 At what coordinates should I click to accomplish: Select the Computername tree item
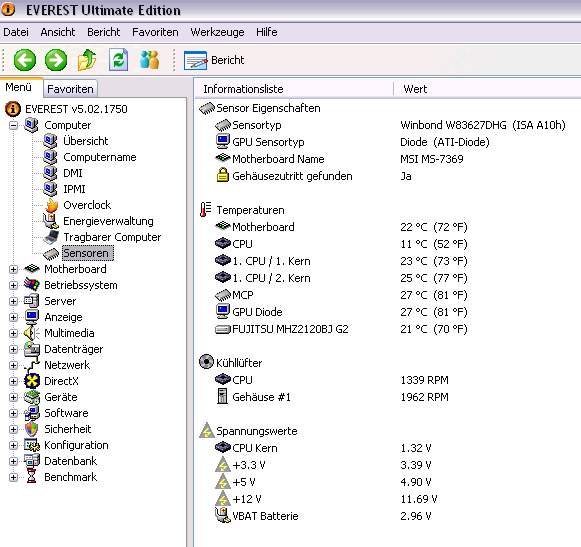(x=100, y=157)
